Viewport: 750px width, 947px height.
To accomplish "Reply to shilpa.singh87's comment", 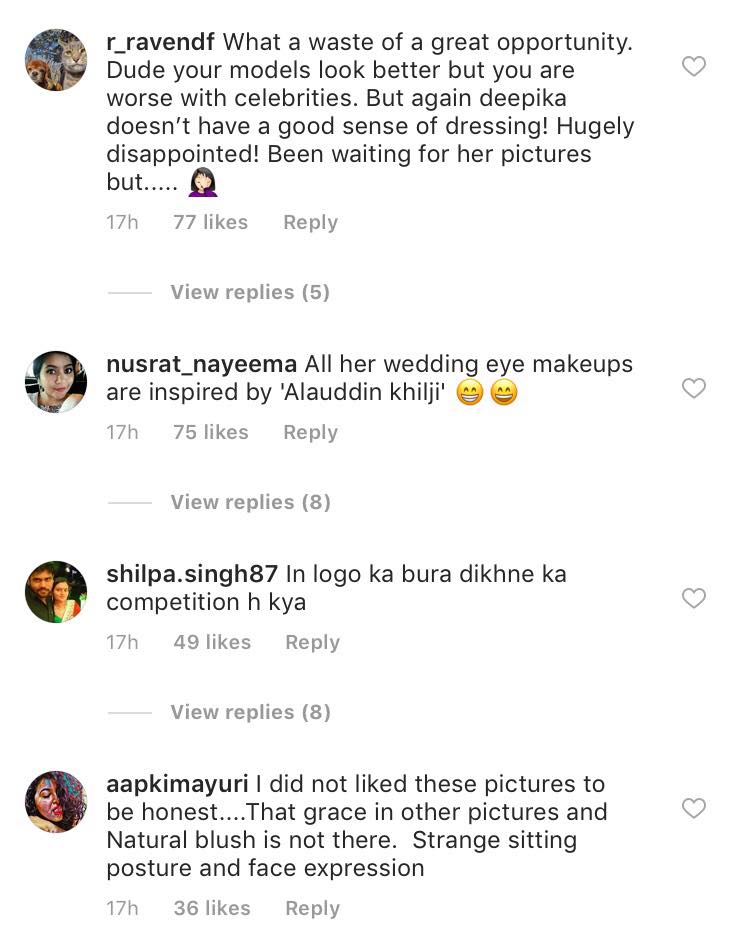I will (x=312, y=642).
